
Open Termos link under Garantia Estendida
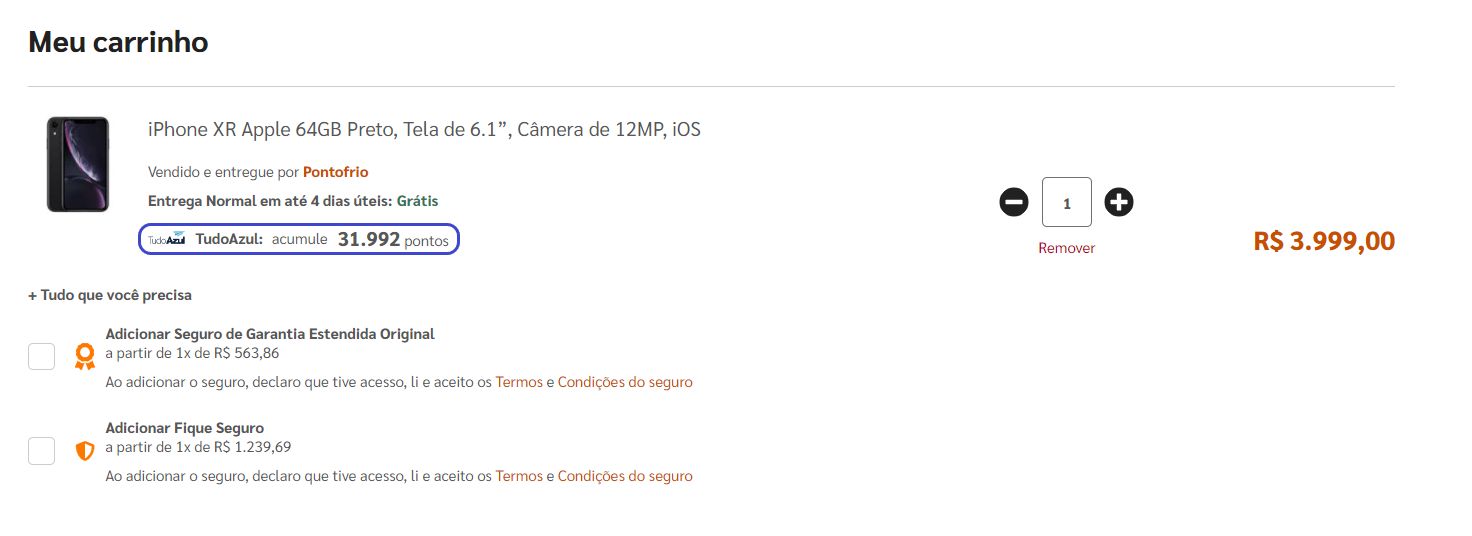[x=519, y=382]
